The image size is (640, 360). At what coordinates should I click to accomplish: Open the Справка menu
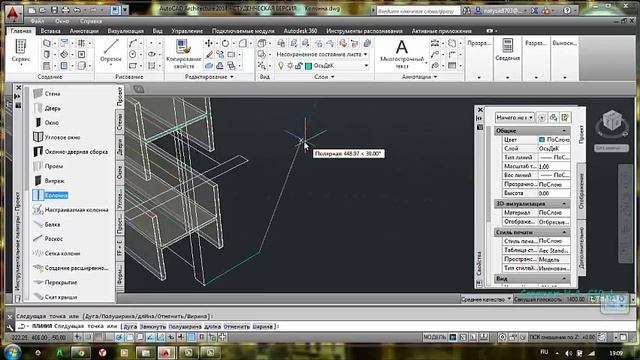coord(91,21)
